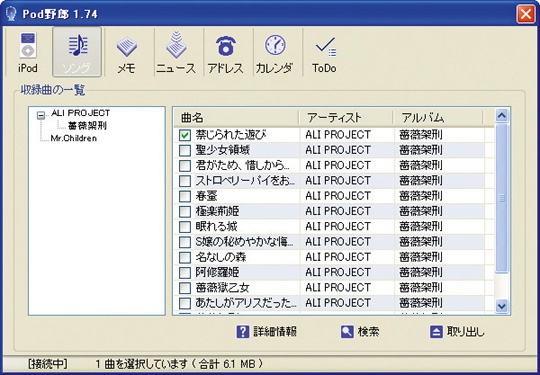Select the 薔薇架刑 album tree item
The height and width of the screenshot is (375, 540).
87,126
